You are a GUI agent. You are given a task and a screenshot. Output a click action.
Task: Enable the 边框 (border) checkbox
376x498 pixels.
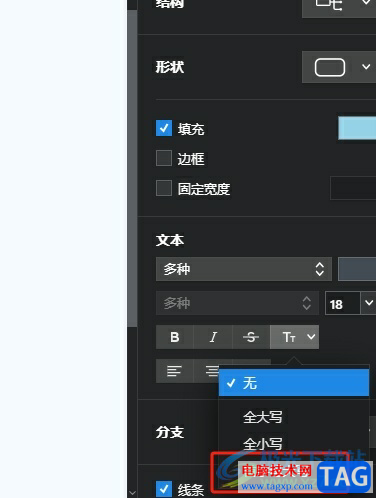tap(164, 158)
